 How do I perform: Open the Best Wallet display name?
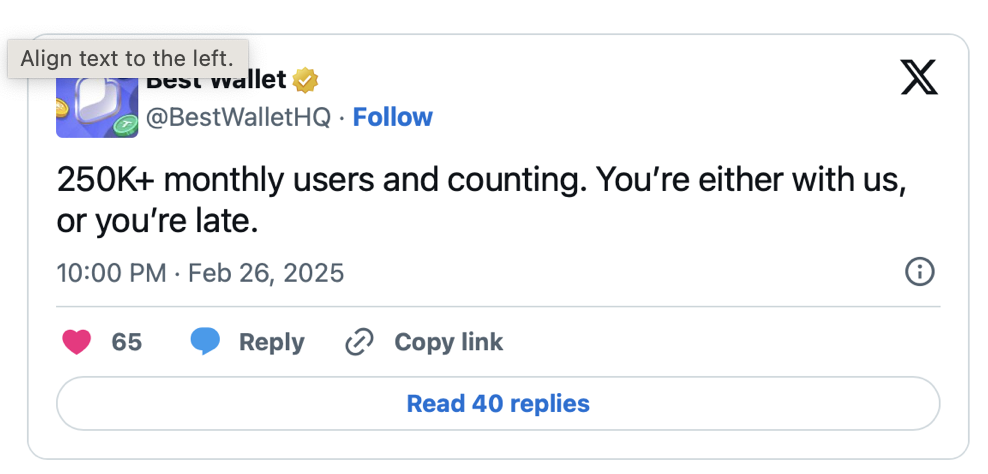(216, 82)
